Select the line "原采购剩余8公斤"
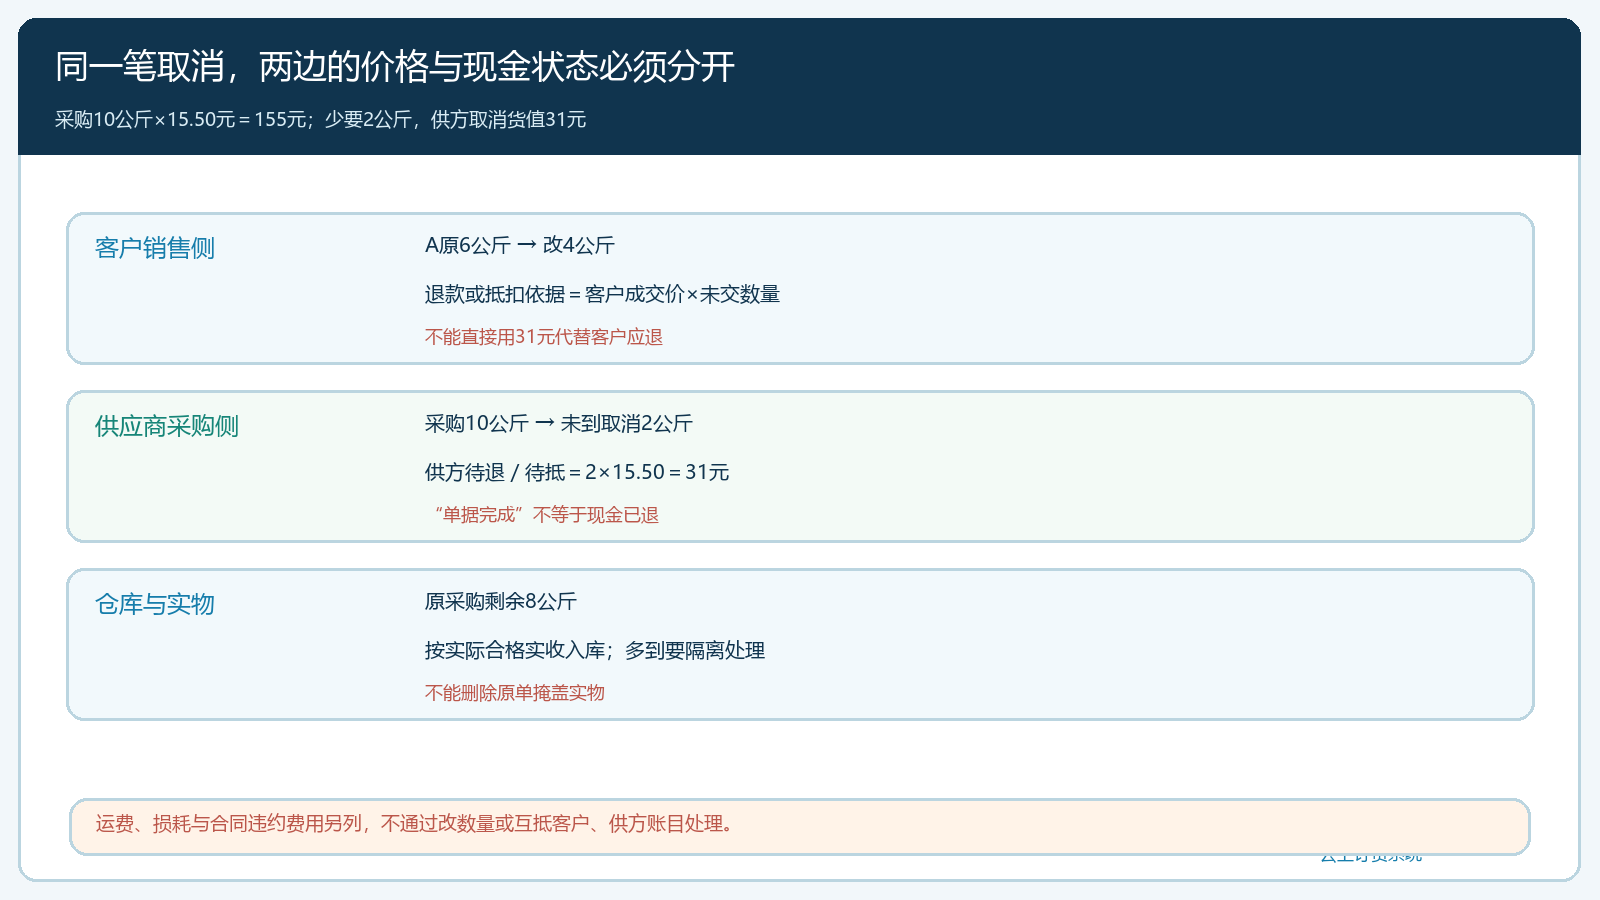This screenshot has width=1600, height=900. point(501,601)
